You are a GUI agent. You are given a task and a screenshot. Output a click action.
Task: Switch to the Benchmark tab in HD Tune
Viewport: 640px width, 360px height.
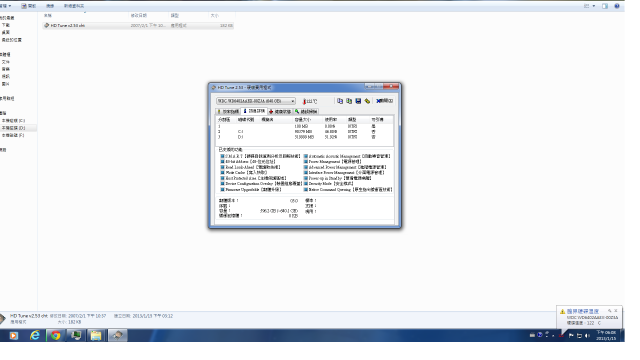click(x=228, y=111)
